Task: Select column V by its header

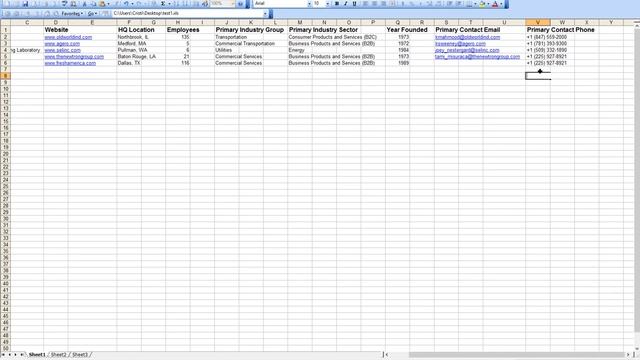Action: (538, 22)
